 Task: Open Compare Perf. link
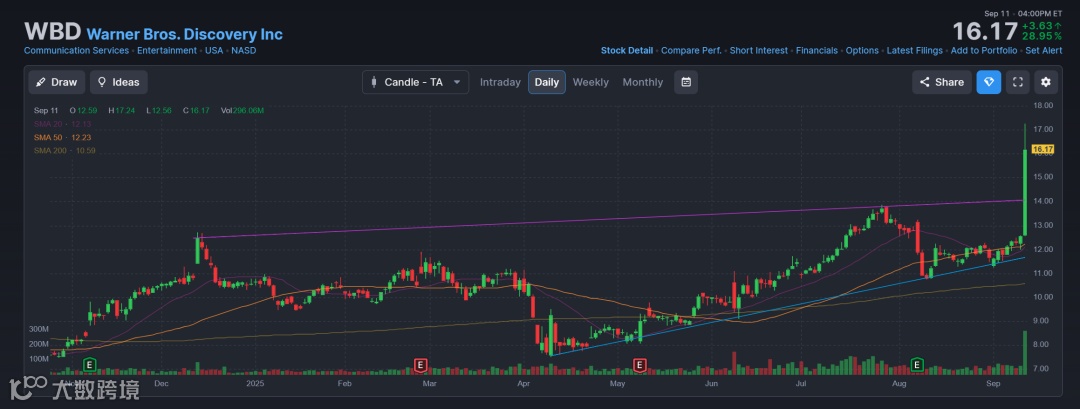(692, 50)
